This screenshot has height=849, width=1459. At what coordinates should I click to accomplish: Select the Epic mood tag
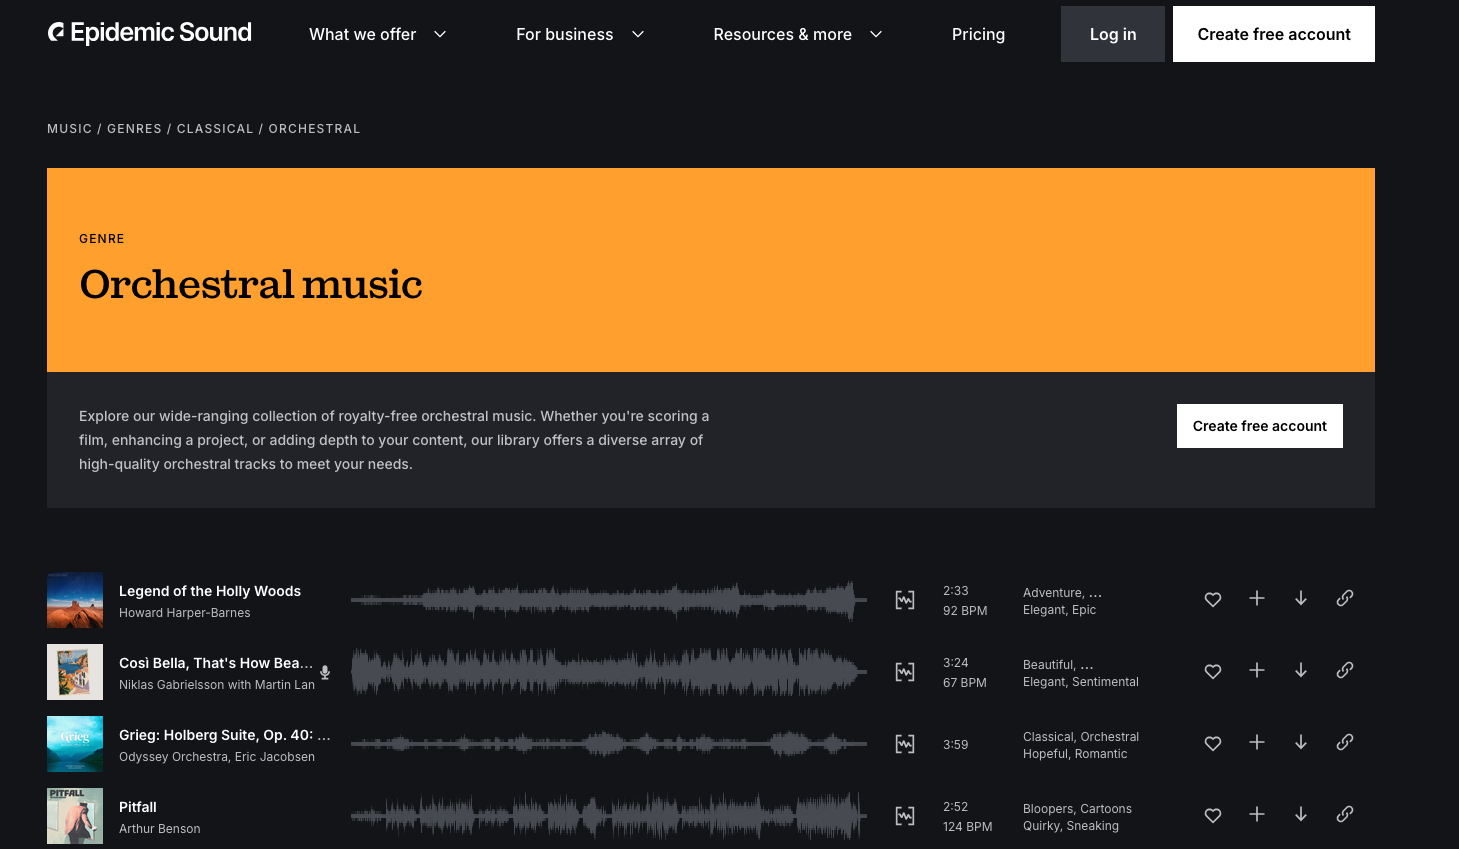(1084, 610)
